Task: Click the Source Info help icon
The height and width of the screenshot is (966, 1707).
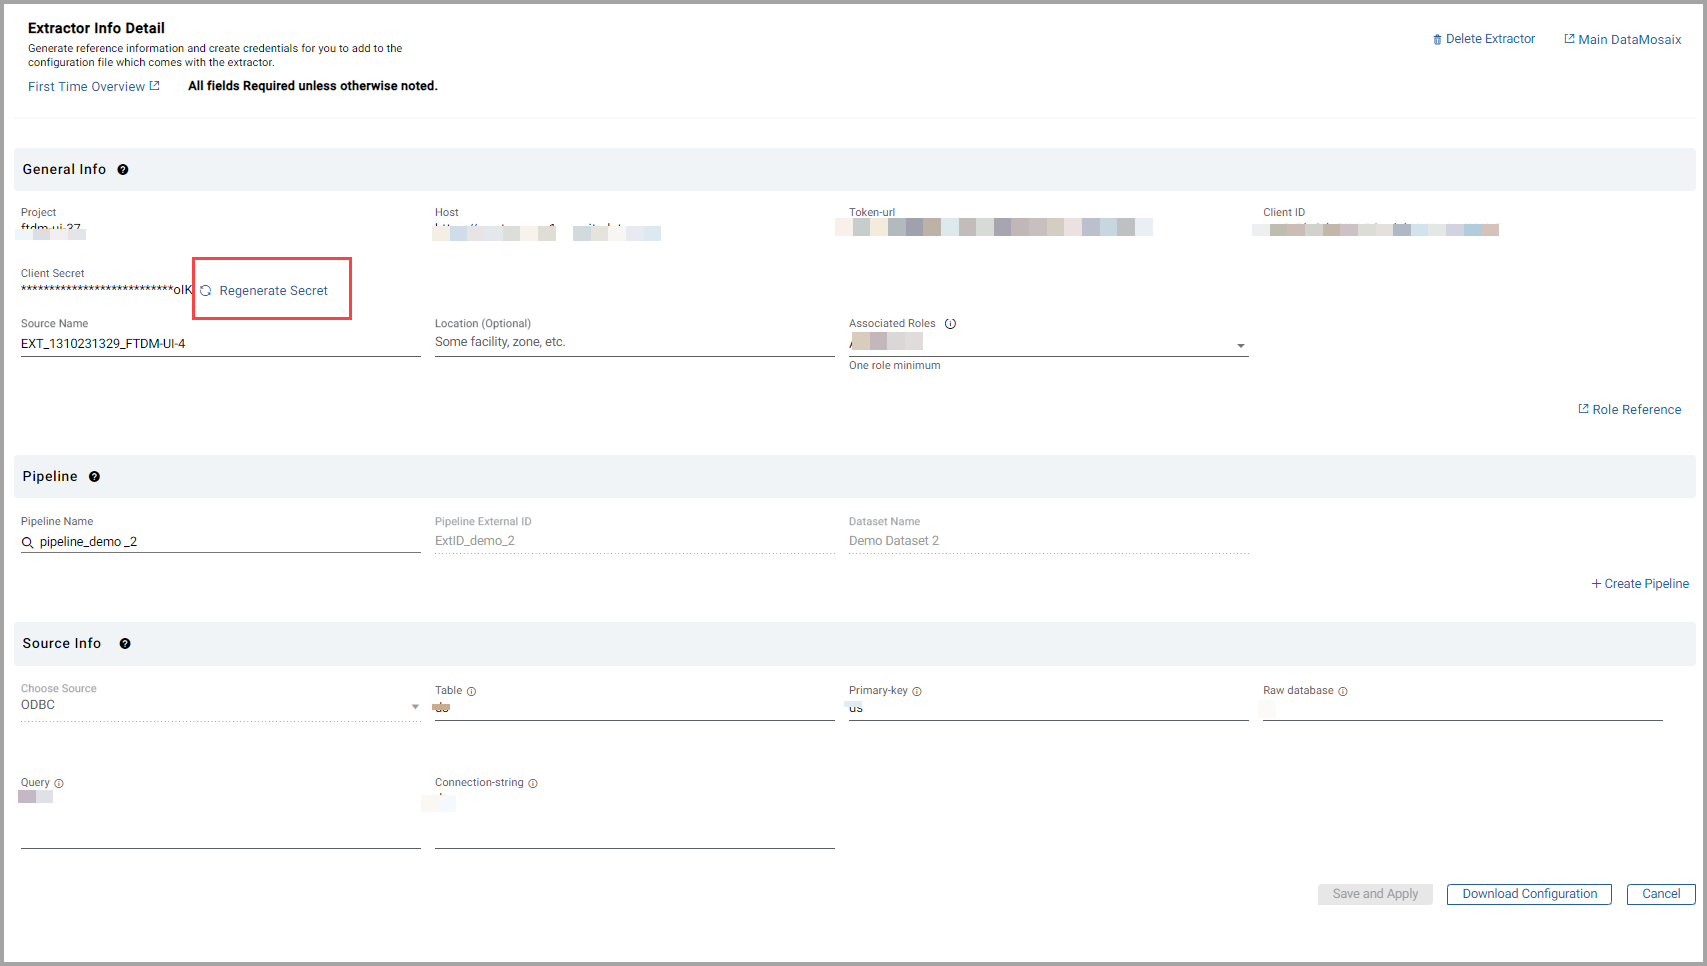Action: (x=125, y=644)
